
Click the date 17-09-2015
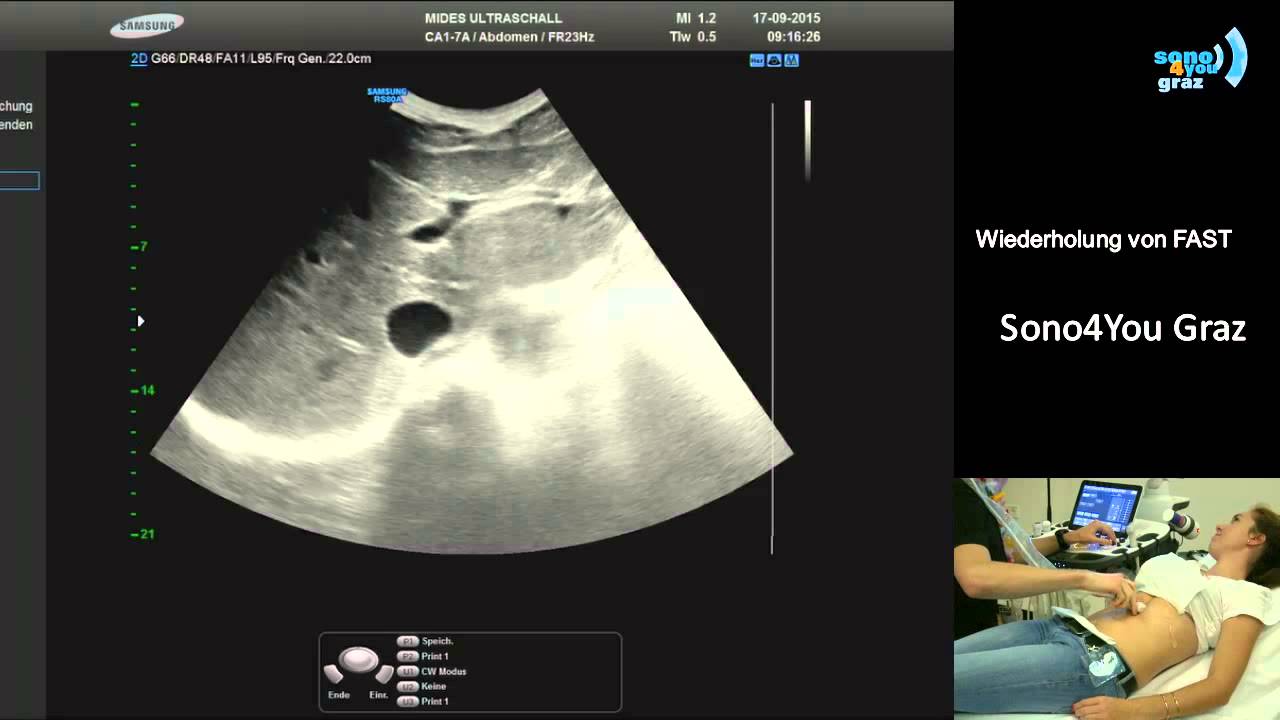[786, 19]
